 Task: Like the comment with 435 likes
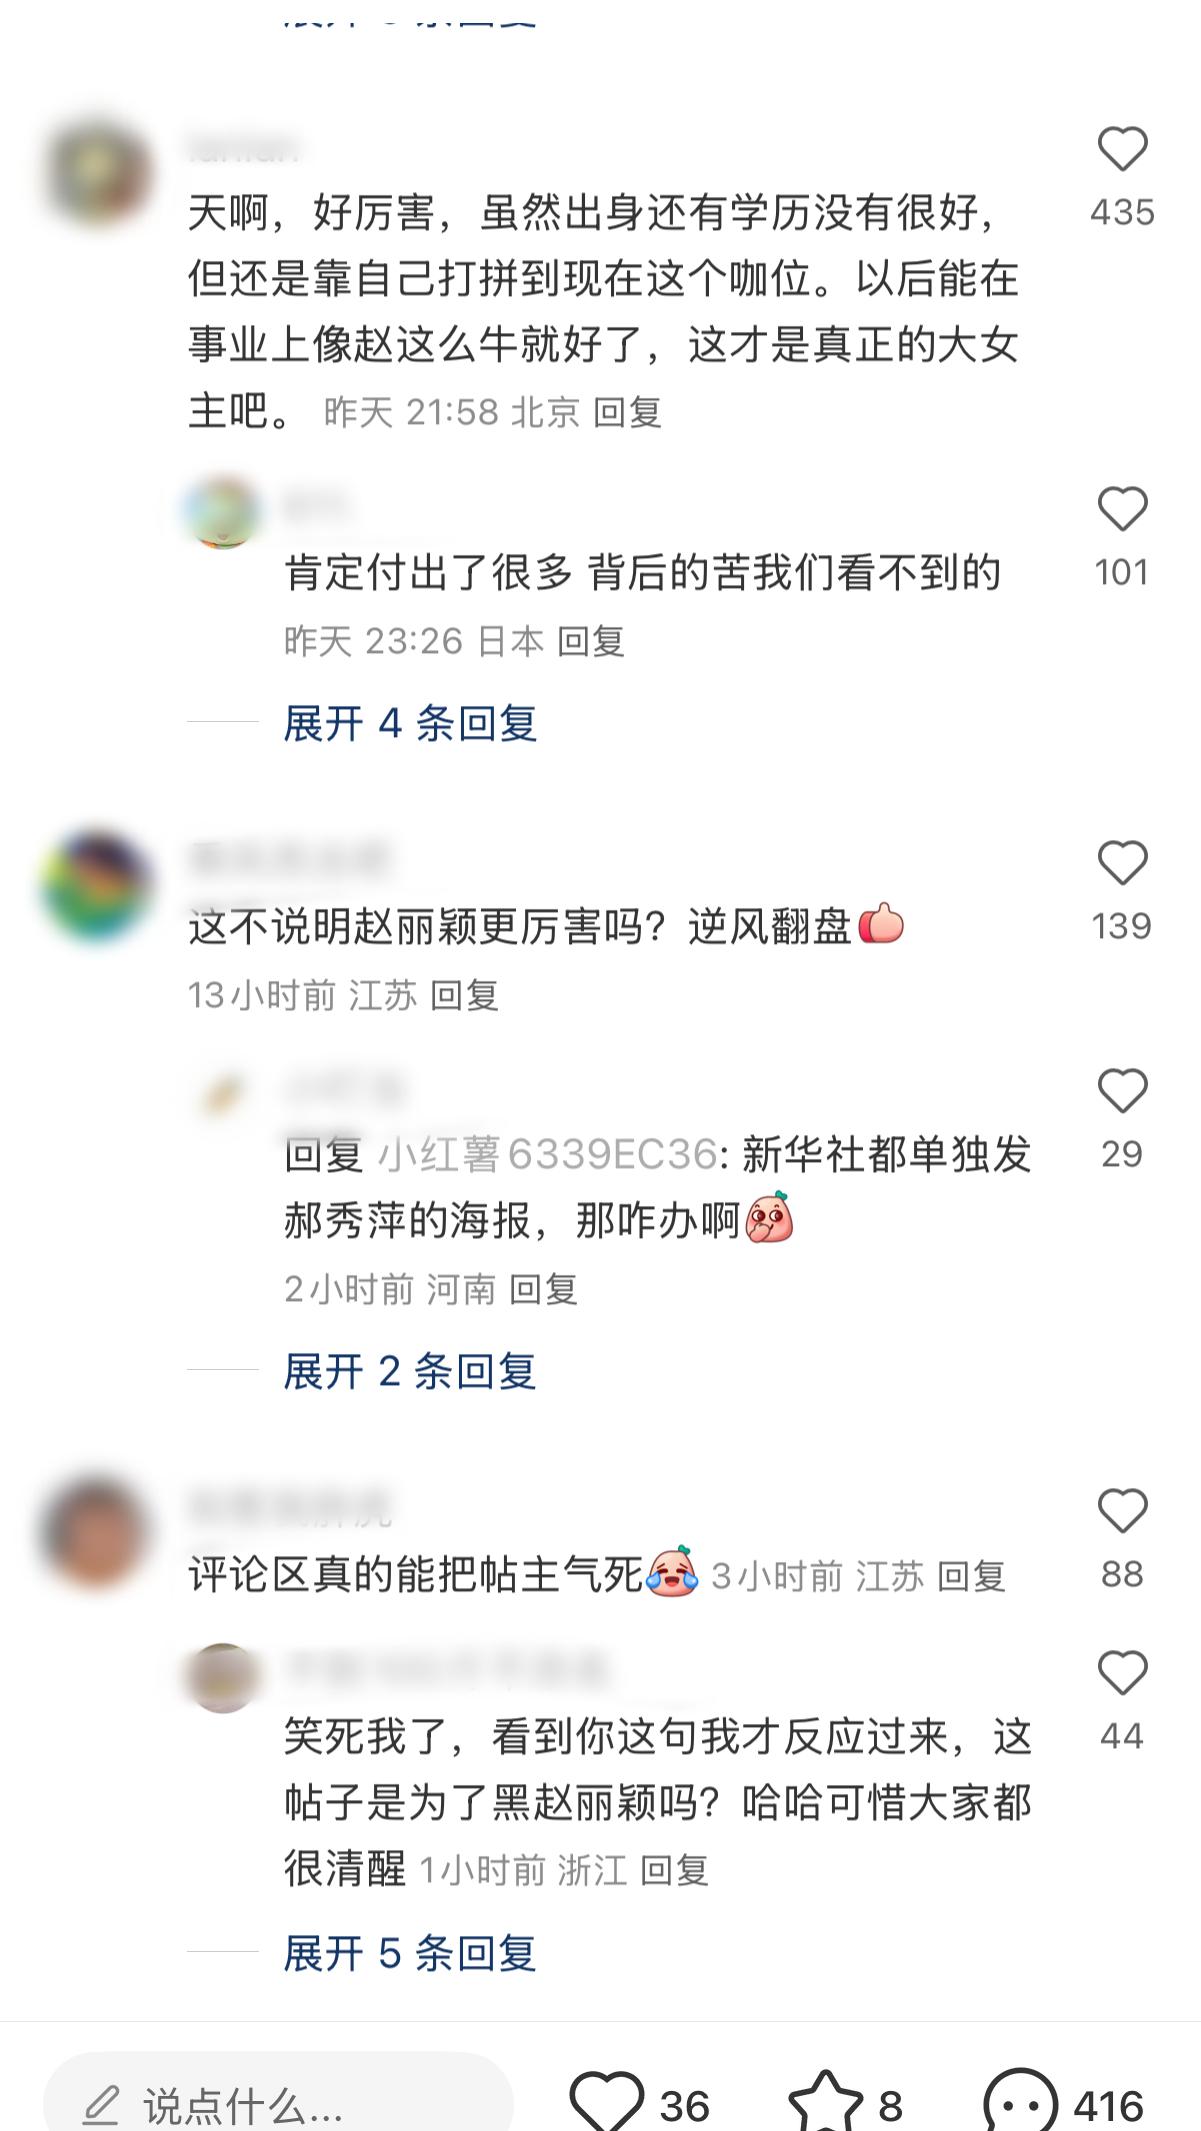pos(1122,150)
